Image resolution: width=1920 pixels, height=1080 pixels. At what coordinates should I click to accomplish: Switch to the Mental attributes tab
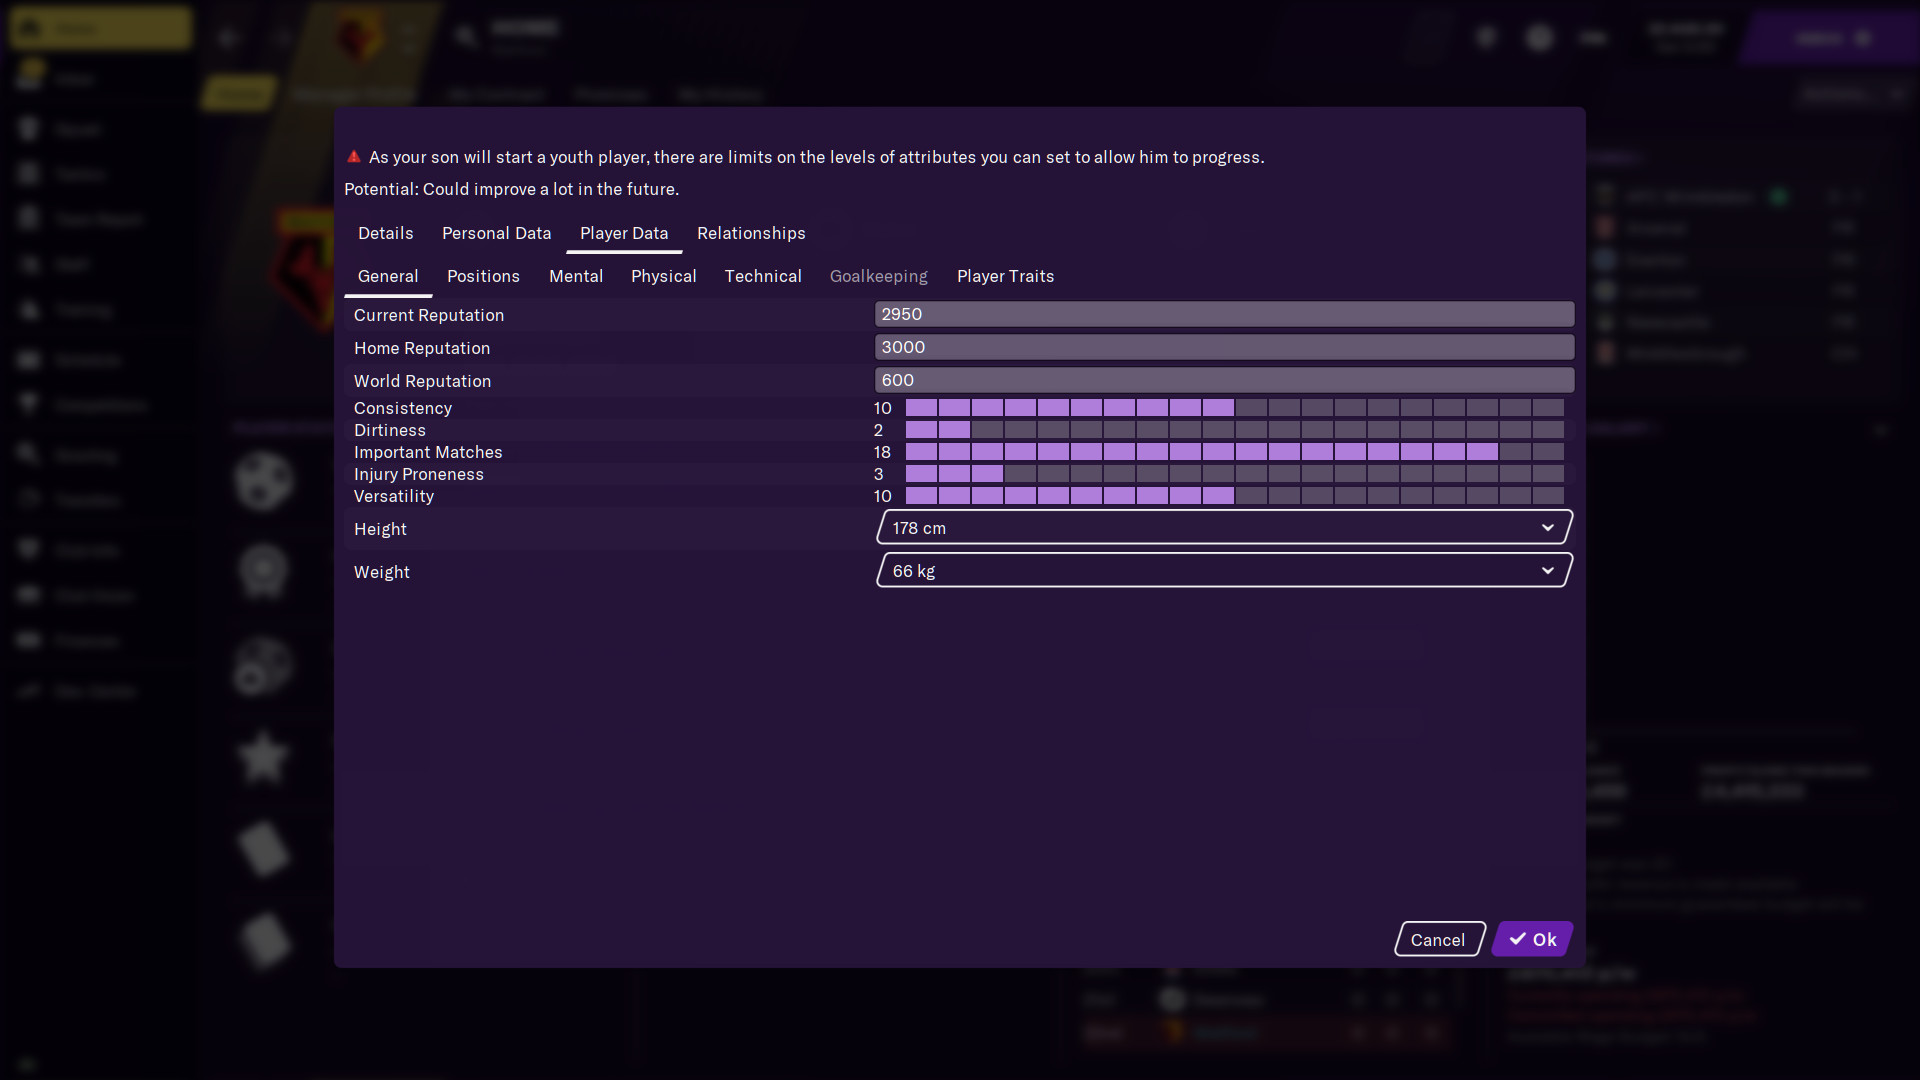pyautogui.click(x=576, y=276)
